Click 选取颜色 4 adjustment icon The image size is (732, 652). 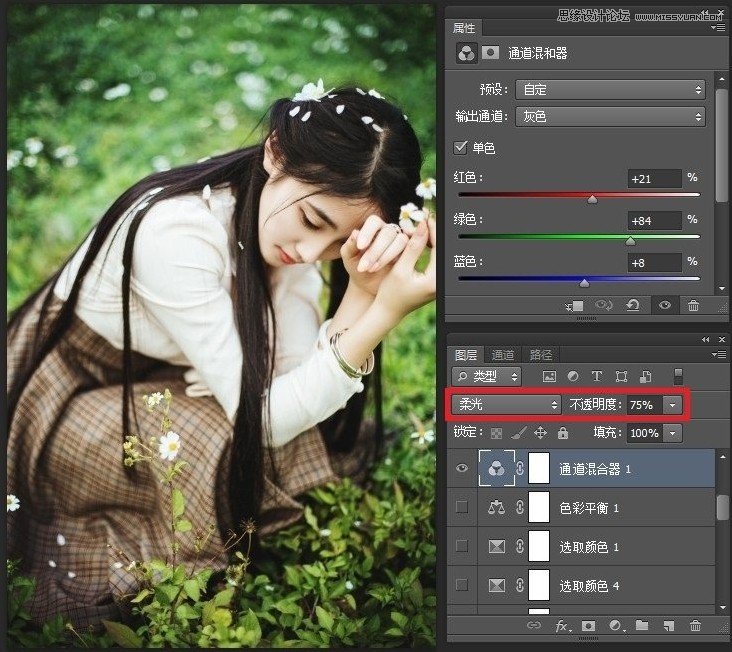pos(496,585)
